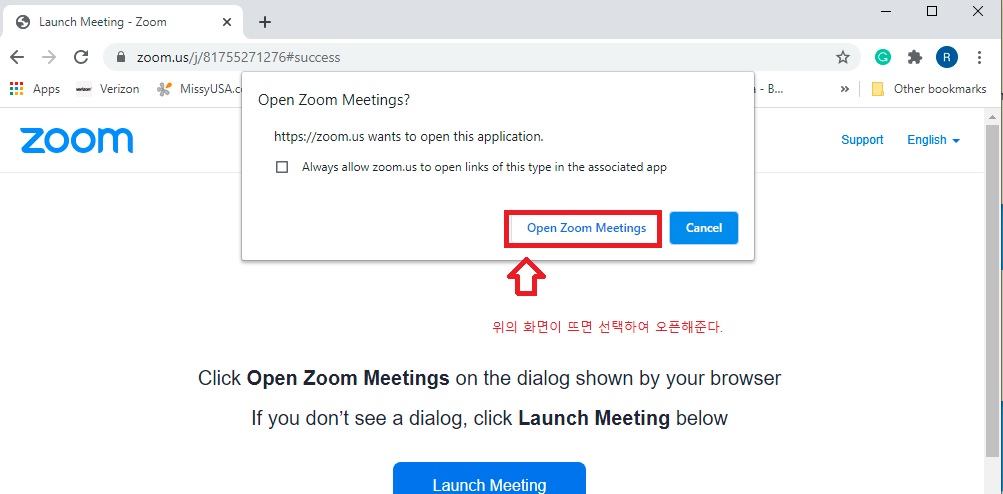Bookmark this page with the star icon
1003x494 pixels.
pyautogui.click(x=843, y=57)
